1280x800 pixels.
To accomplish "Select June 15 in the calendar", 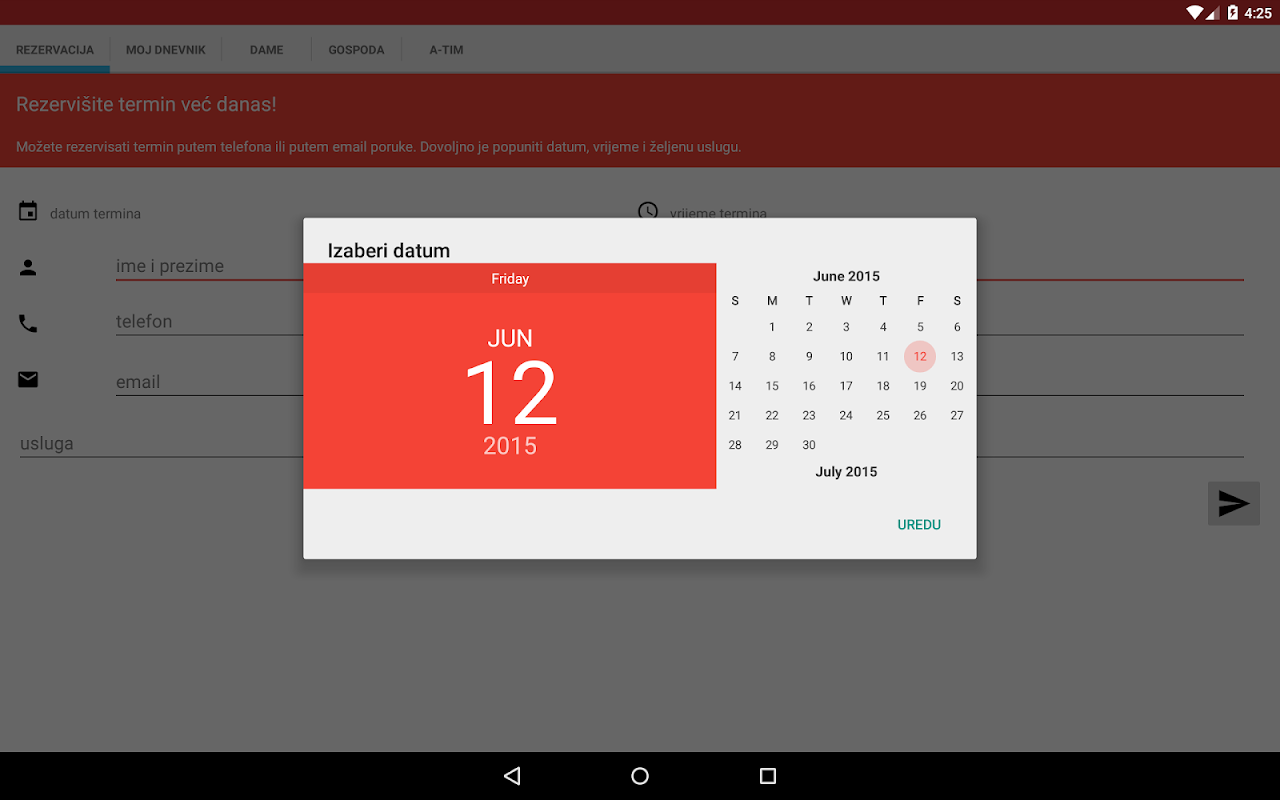I will [772, 386].
